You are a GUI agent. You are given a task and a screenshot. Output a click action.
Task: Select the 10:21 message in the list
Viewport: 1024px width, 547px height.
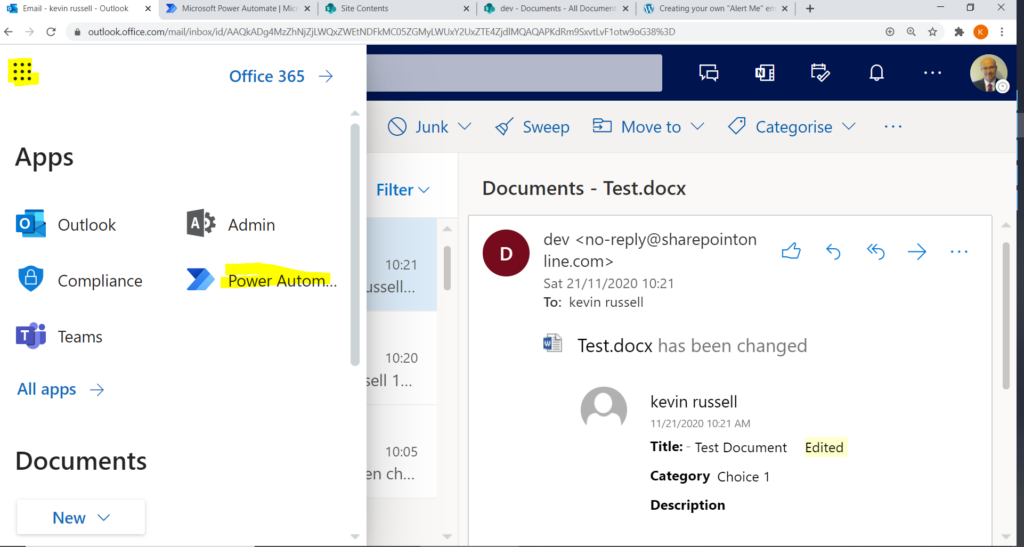[x=402, y=264]
